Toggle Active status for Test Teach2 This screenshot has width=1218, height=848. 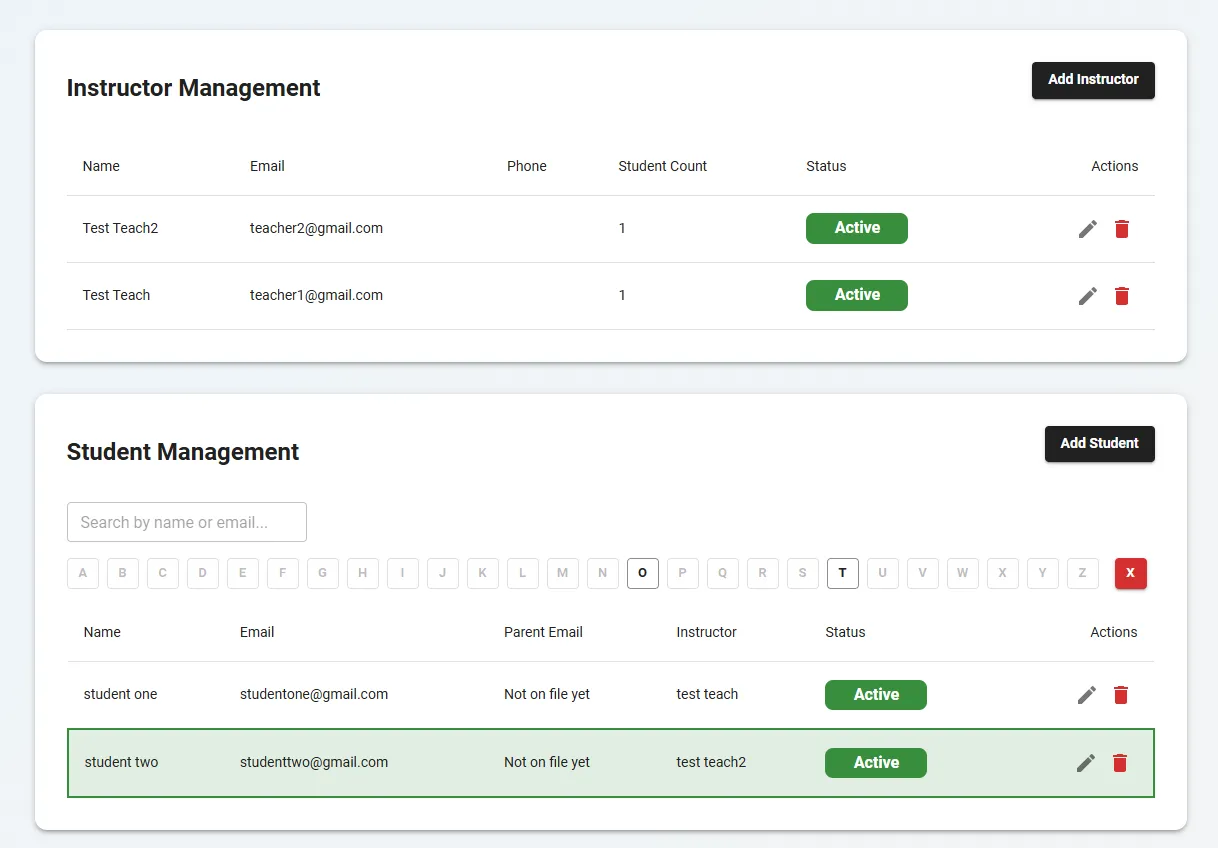(856, 228)
